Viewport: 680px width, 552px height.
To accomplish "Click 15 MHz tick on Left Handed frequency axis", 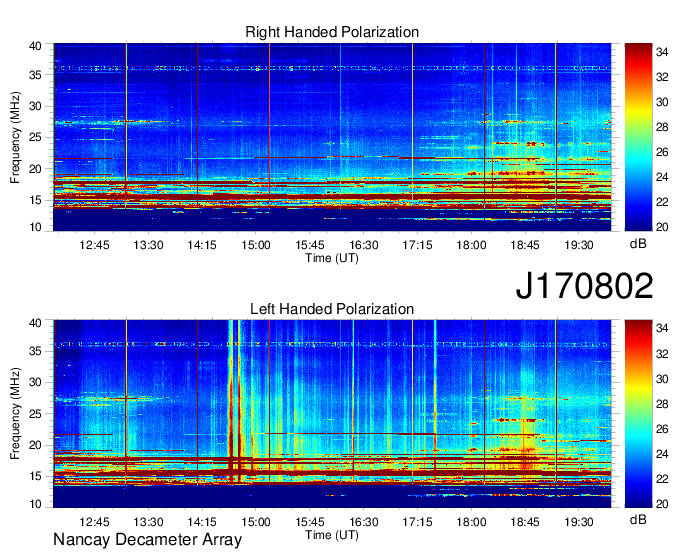I will [x=36, y=477].
